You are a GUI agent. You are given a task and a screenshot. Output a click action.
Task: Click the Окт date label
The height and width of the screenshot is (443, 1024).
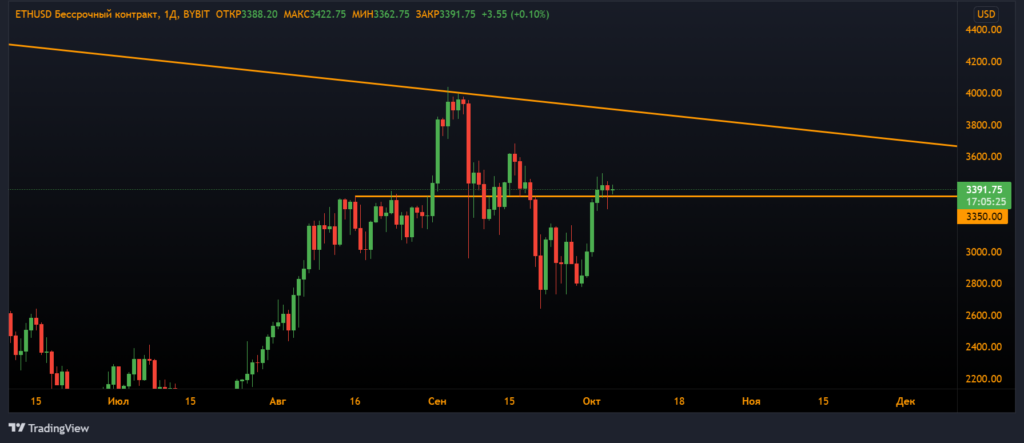click(x=592, y=402)
